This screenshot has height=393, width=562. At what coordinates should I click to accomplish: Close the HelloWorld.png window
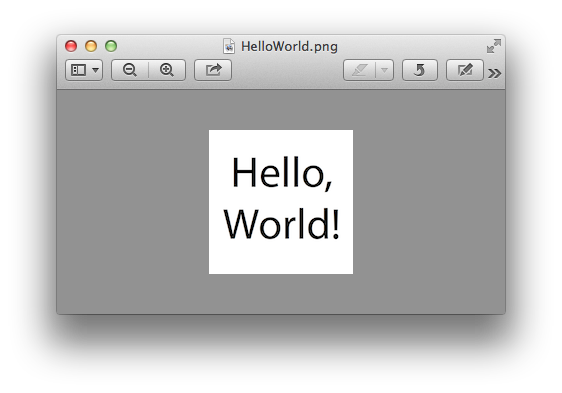[x=71, y=46]
